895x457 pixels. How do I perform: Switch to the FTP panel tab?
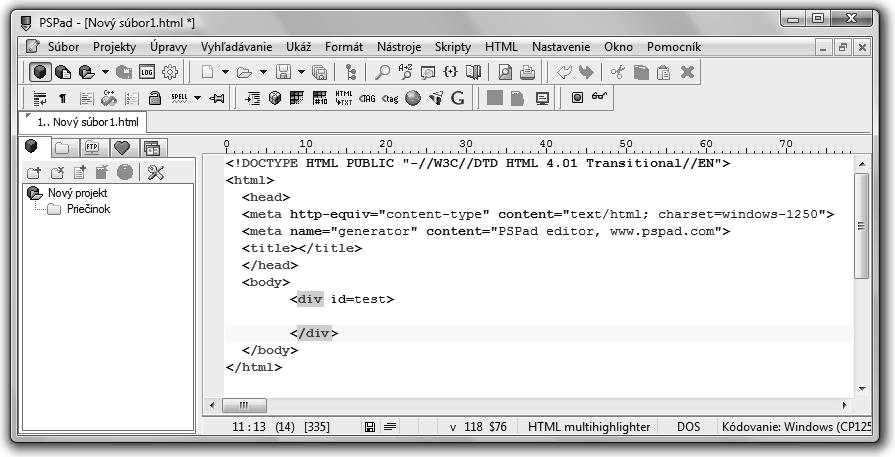[x=92, y=148]
